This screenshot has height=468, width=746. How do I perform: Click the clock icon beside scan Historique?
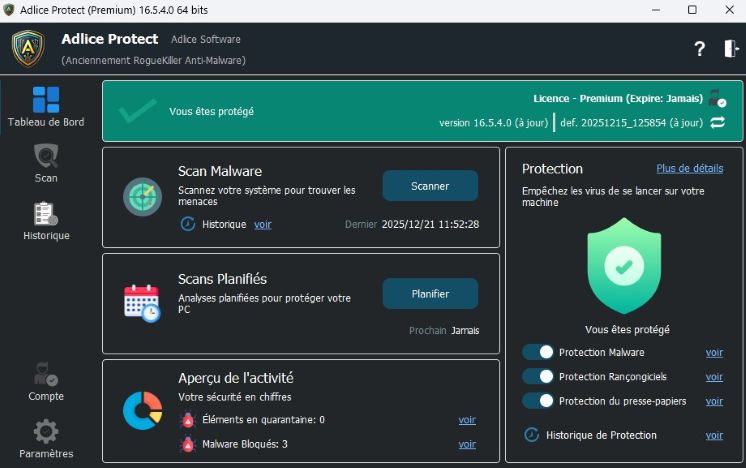(187, 224)
